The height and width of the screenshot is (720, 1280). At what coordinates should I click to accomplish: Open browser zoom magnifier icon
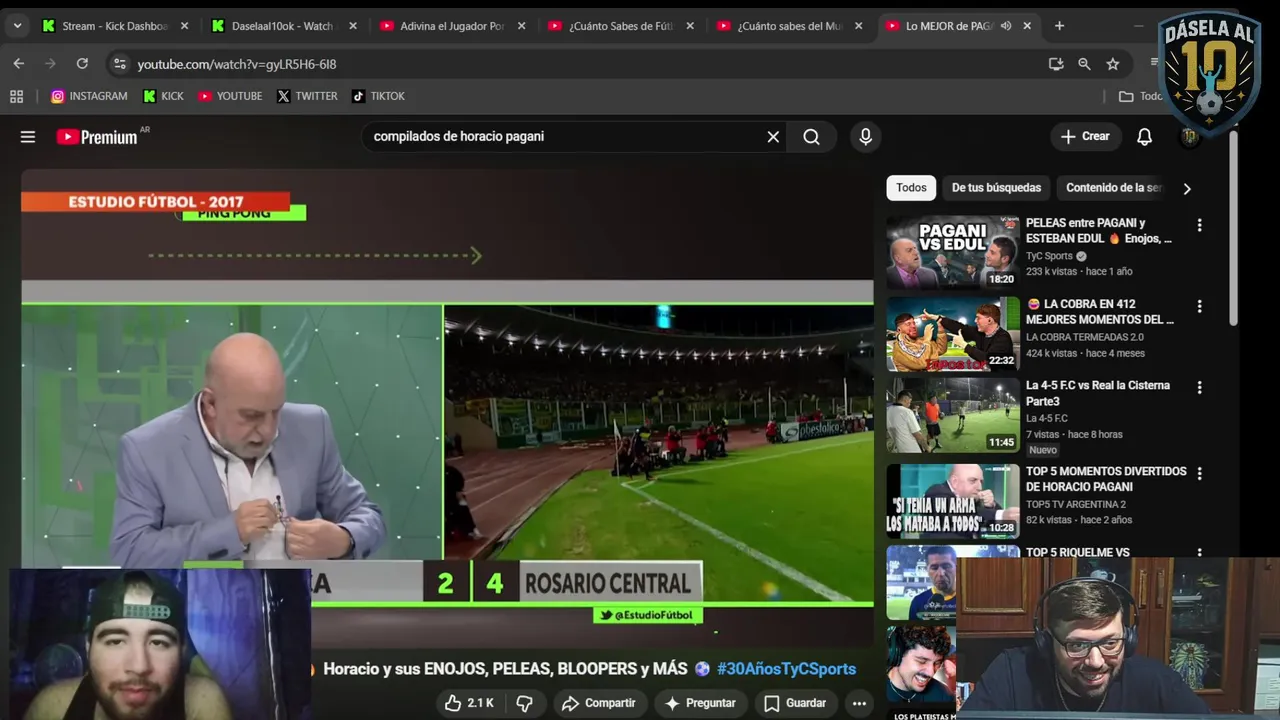pos(1084,64)
